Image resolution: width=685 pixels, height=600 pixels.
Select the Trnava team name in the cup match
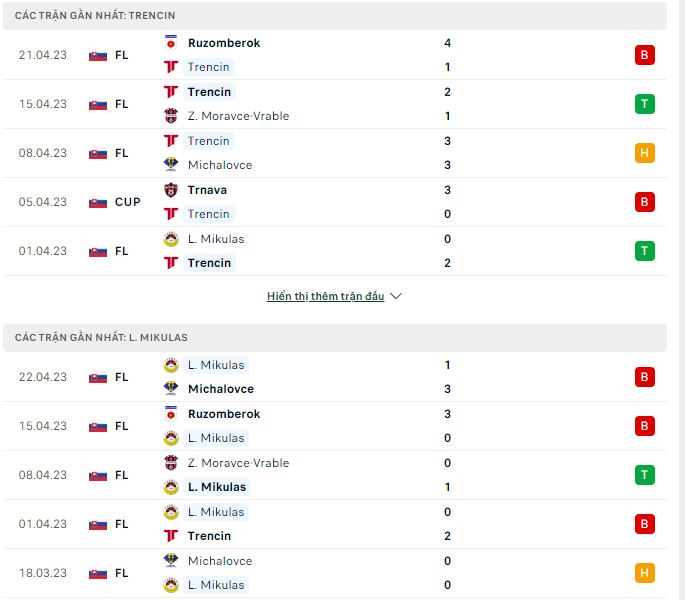pyautogui.click(x=207, y=190)
